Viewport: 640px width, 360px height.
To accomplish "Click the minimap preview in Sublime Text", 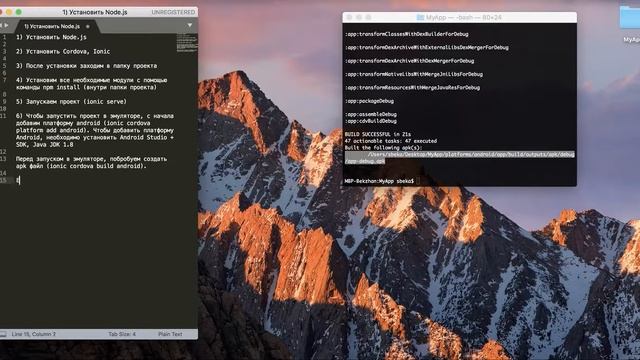I will pyautogui.click(x=187, y=43).
